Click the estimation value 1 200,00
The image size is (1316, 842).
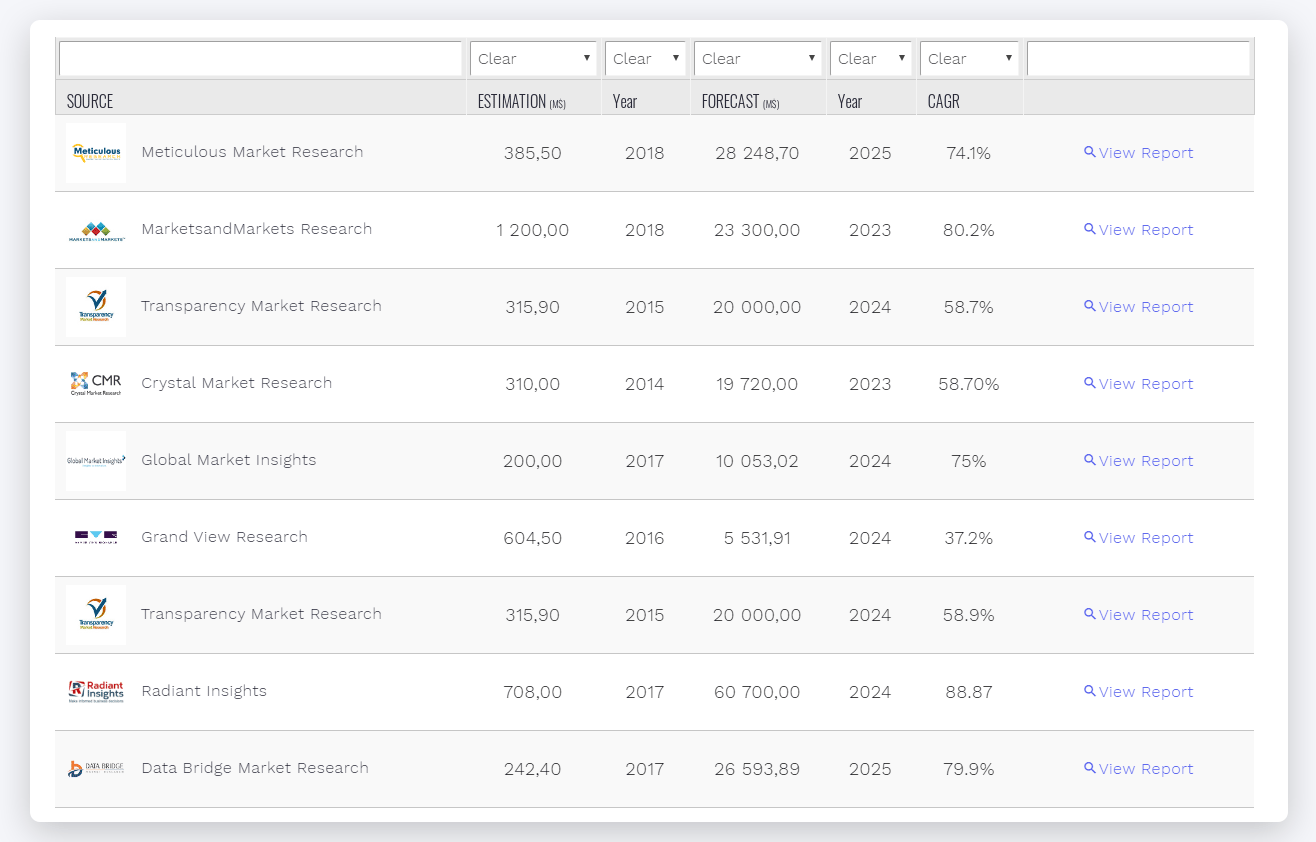(x=533, y=230)
